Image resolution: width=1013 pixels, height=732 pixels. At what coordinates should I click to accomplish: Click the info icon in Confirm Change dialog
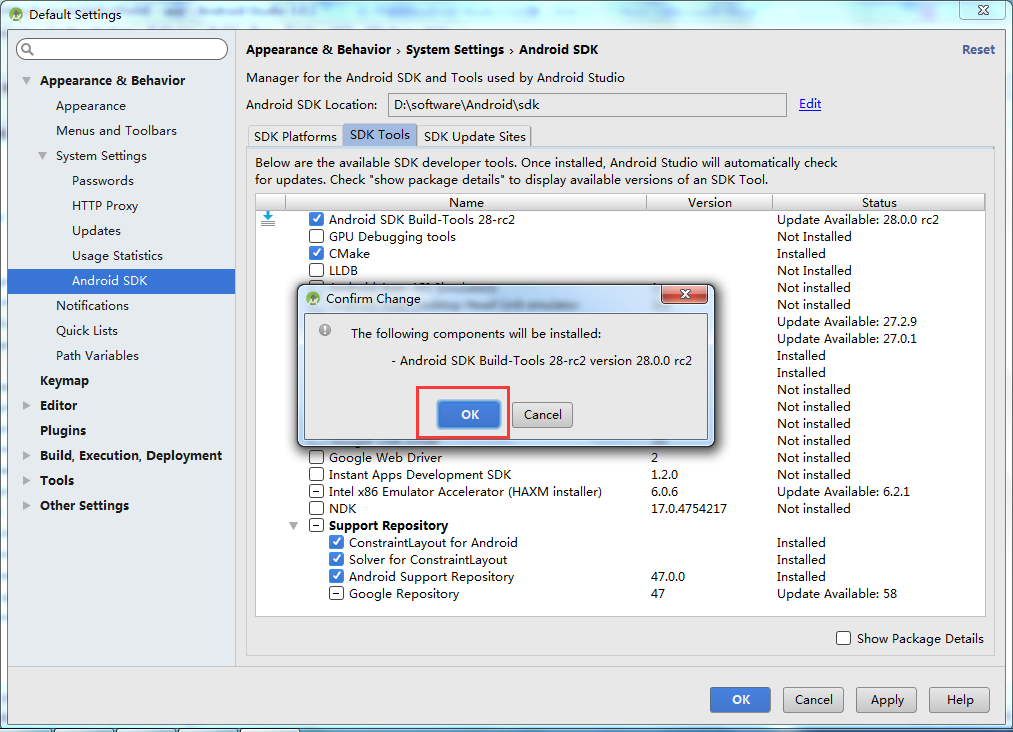(x=325, y=330)
